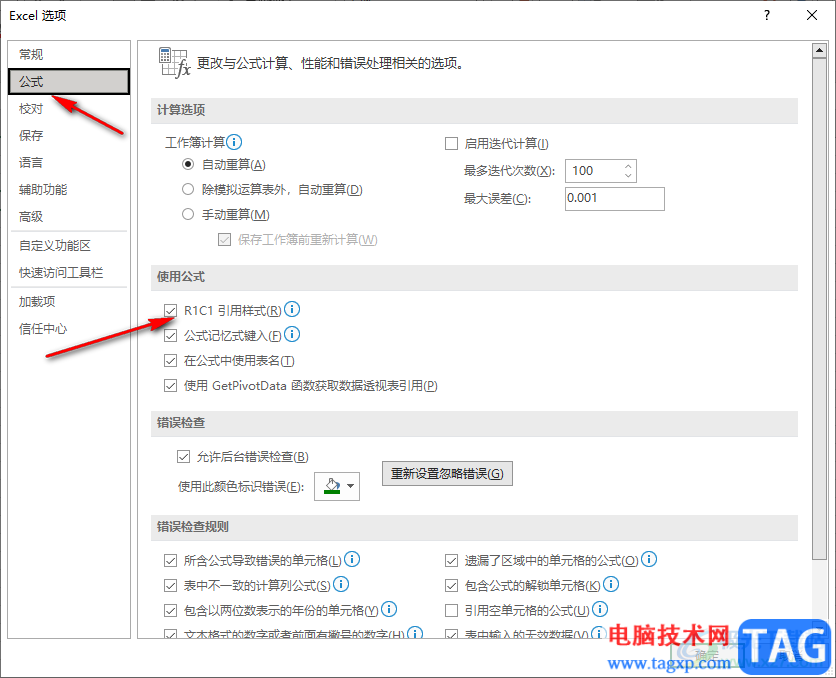Viewport: 836px width, 678px height.
Task: Click 重新设置忽略错误 button
Action: tap(447, 473)
